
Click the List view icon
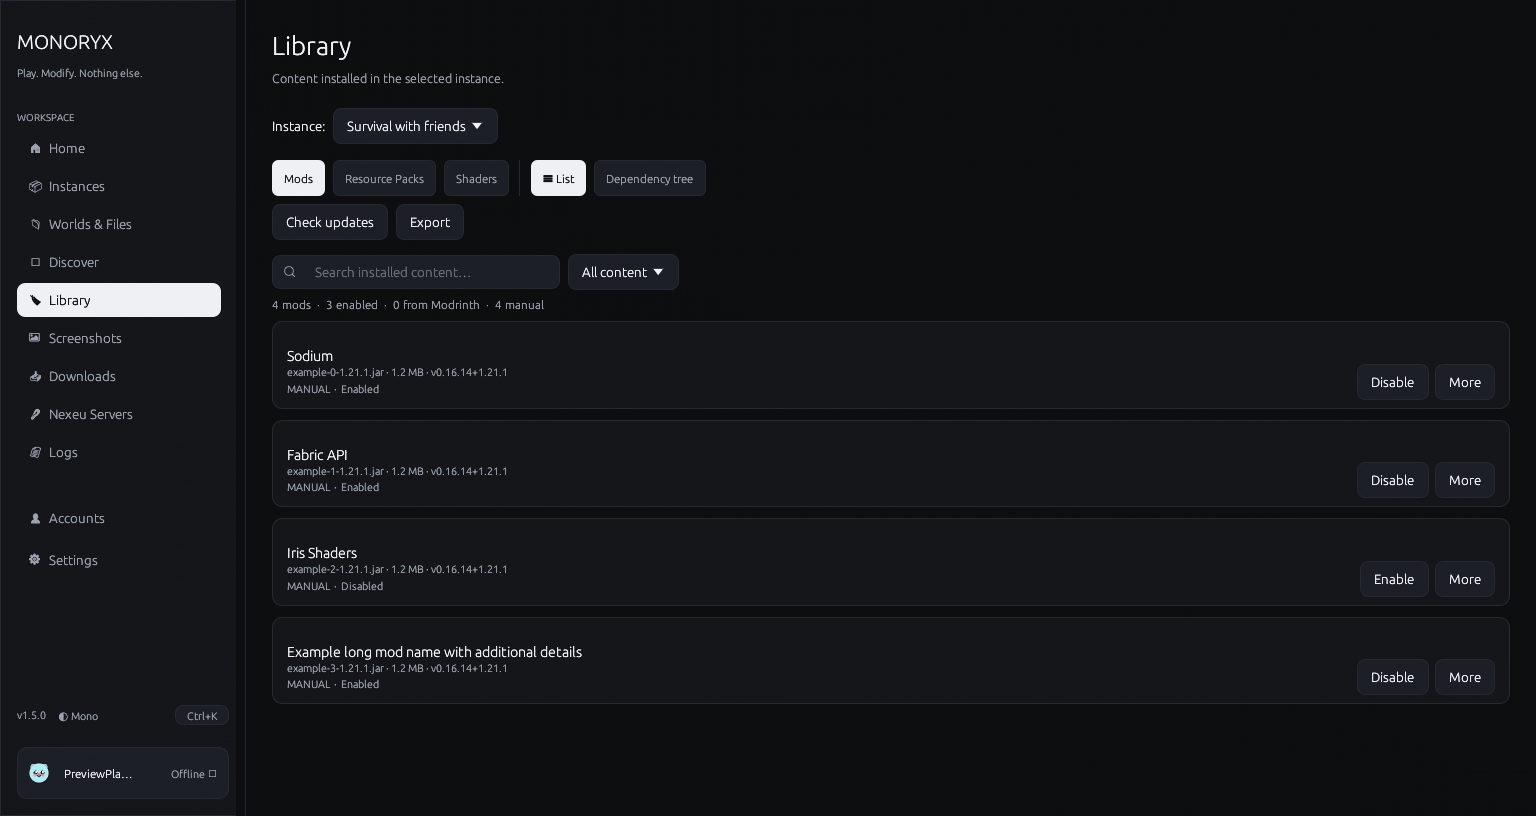547,179
